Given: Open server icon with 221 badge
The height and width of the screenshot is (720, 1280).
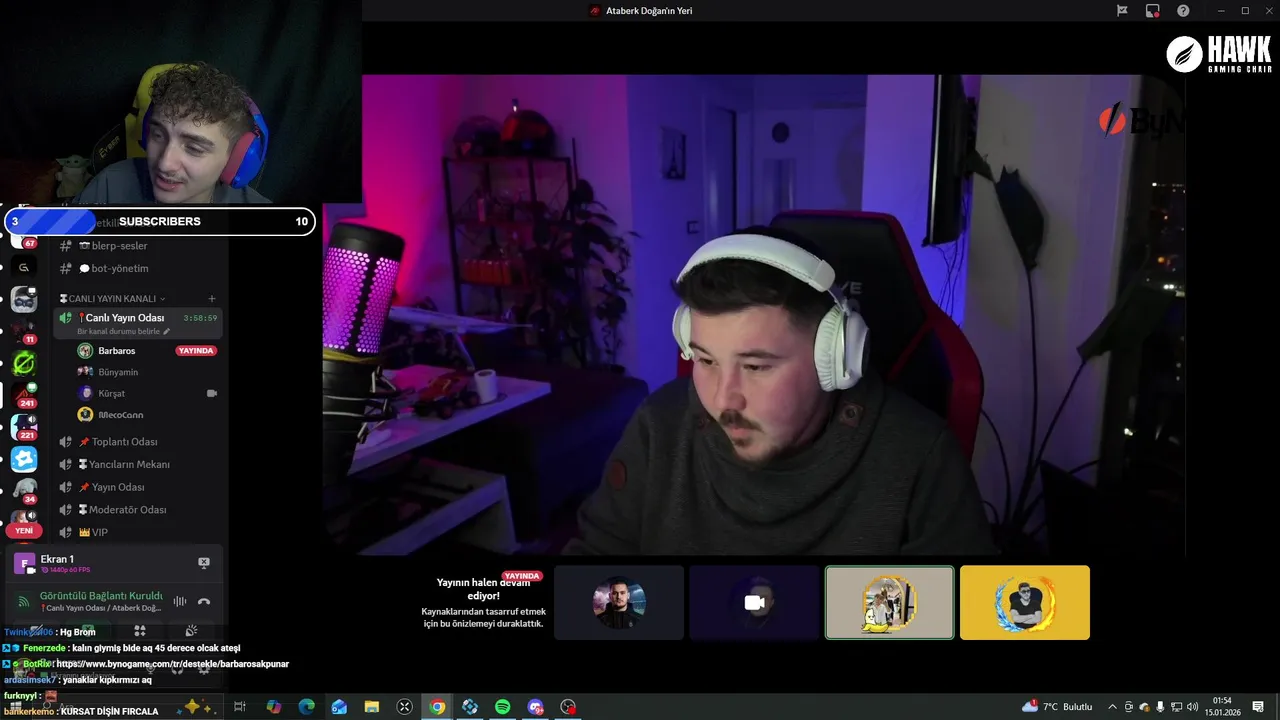Looking at the screenshot, I should point(24,427).
